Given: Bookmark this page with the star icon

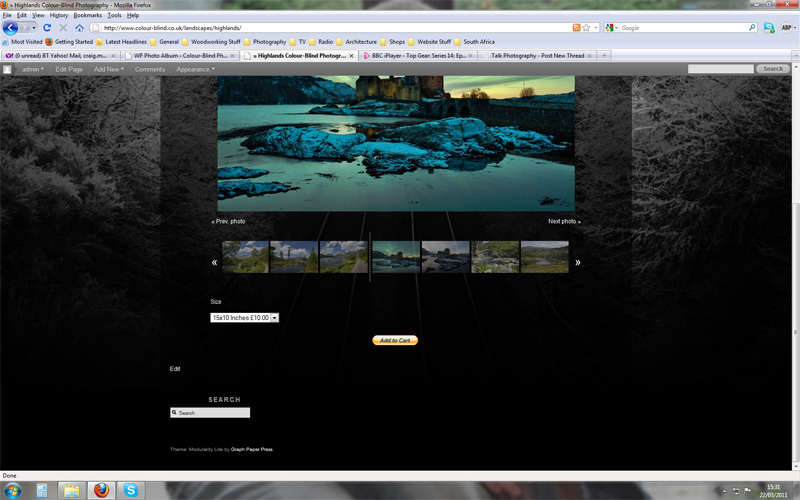Looking at the screenshot, I should pos(586,28).
